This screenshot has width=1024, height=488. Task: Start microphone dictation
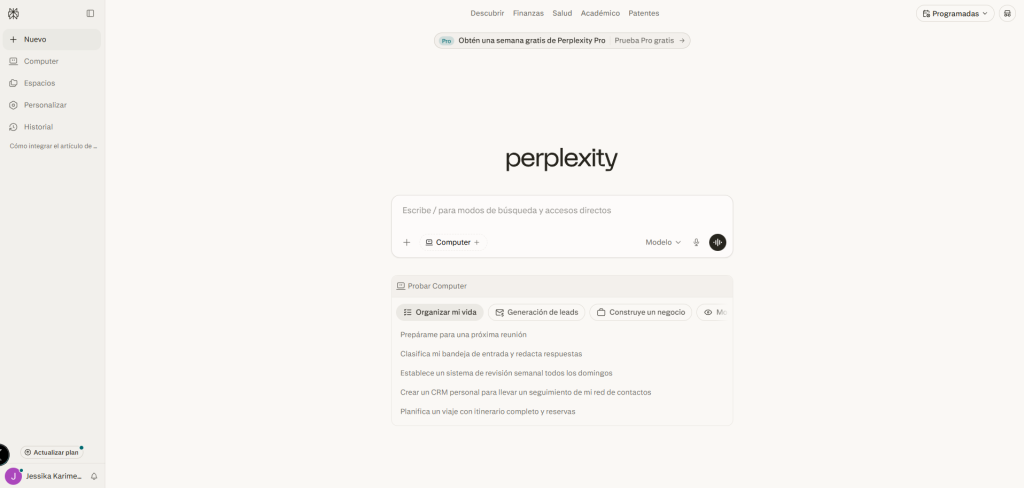[696, 242]
